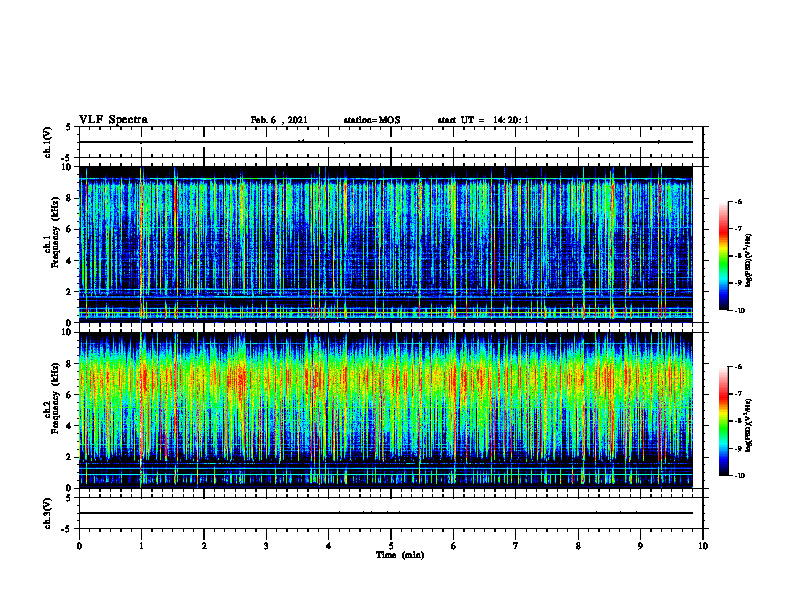Click the ch.3(V) axis tick "-5"
This screenshot has width=792, height=612.
point(67,529)
